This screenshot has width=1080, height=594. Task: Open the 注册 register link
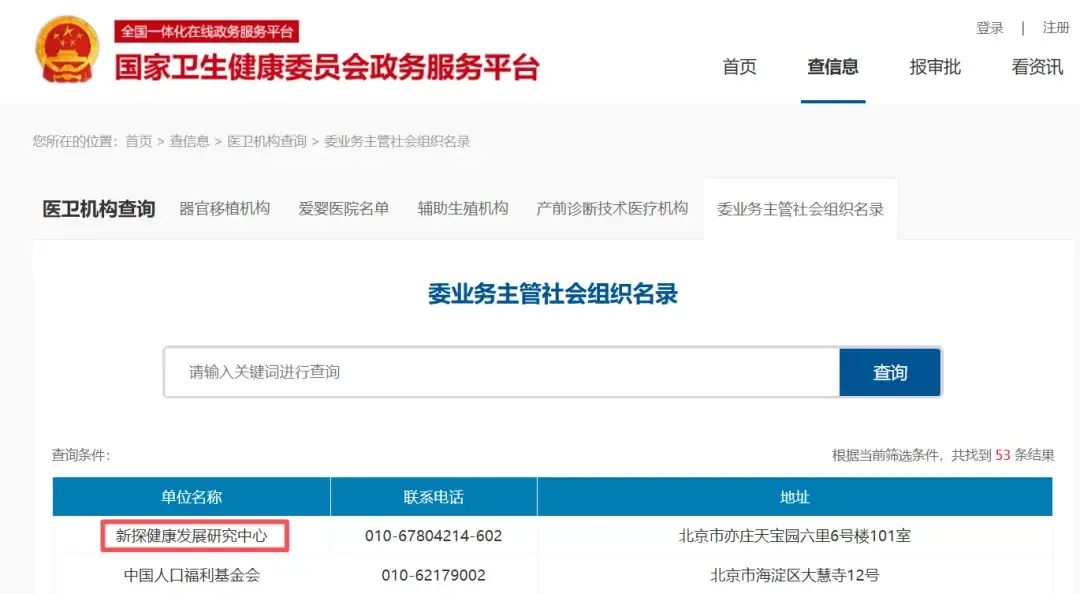click(1055, 28)
